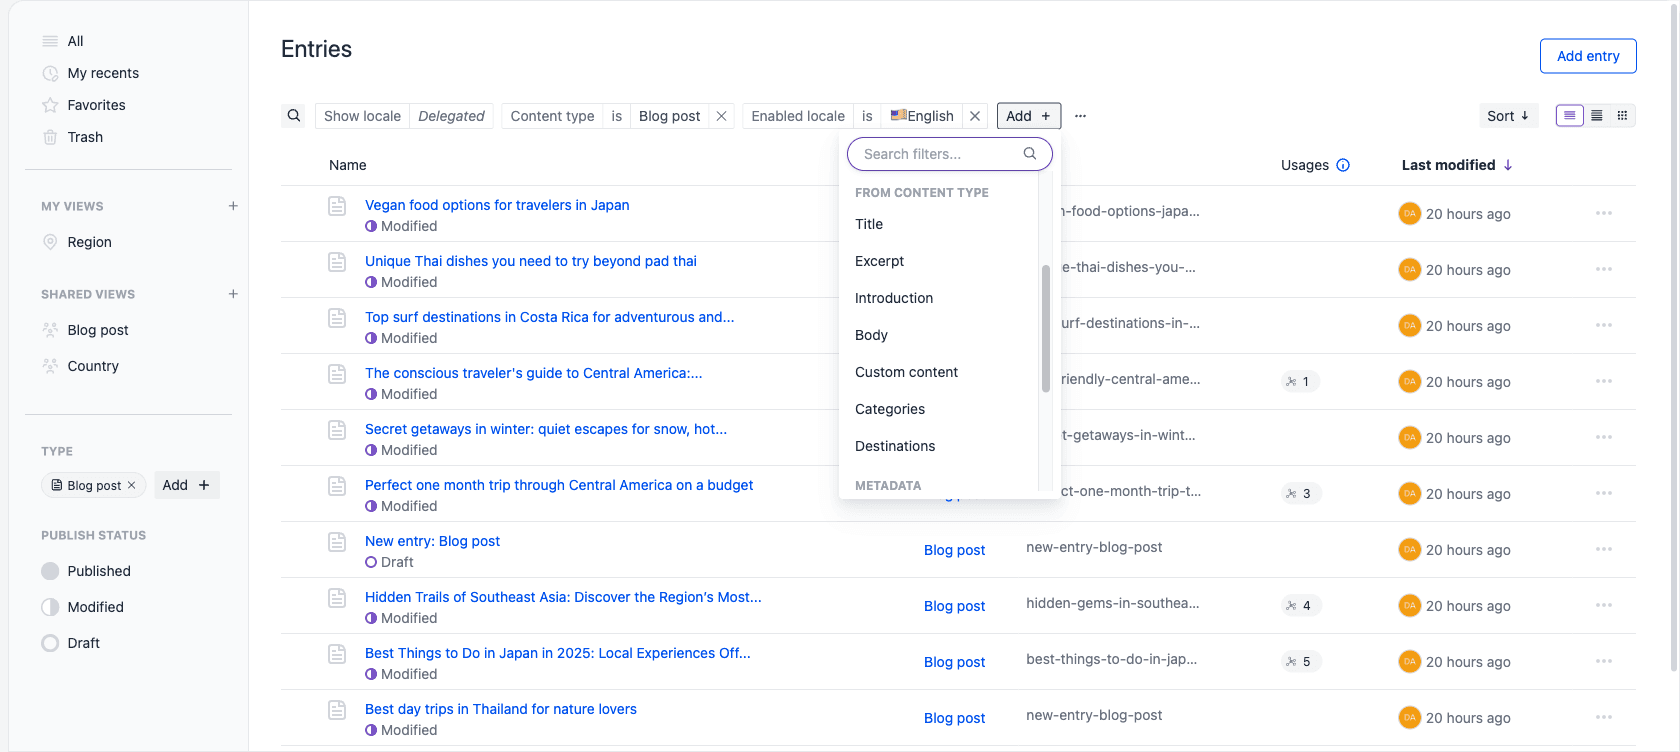Click usages badge showing 5
Image resolution: width=1680 pixels, height=752 pixels.
1301,661
